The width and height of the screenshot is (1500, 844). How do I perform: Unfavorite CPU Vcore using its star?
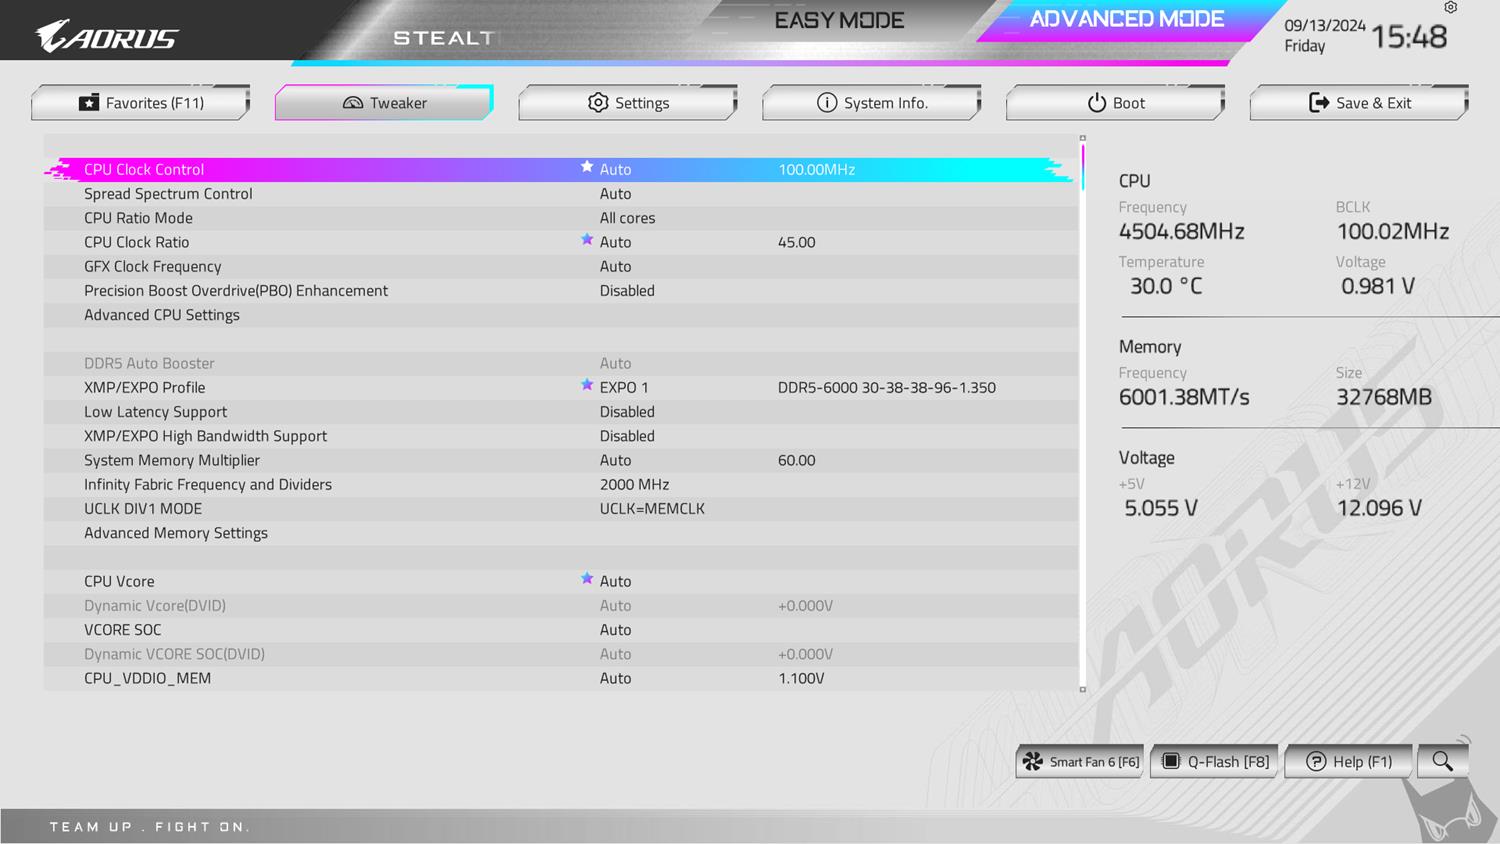coord(587,579)
